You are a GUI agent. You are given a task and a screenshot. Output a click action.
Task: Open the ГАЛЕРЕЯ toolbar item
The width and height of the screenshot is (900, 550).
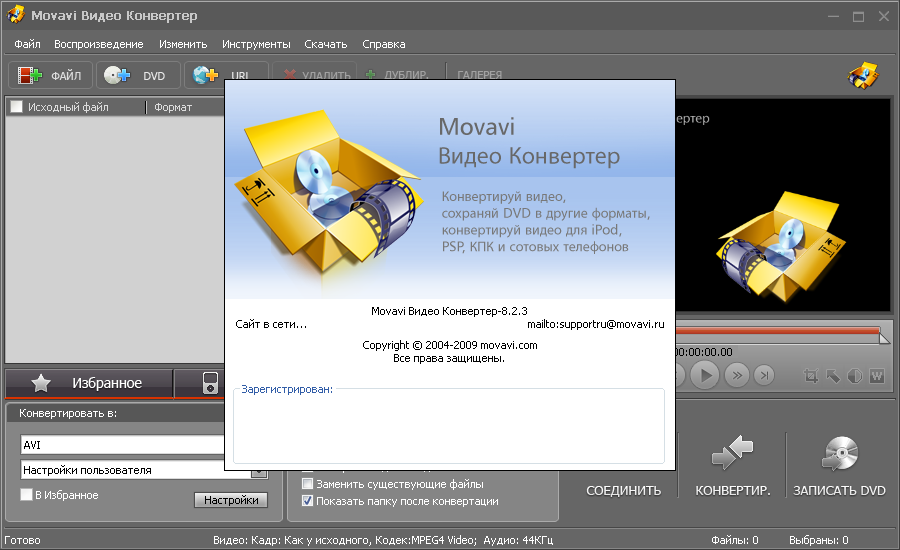479,75
